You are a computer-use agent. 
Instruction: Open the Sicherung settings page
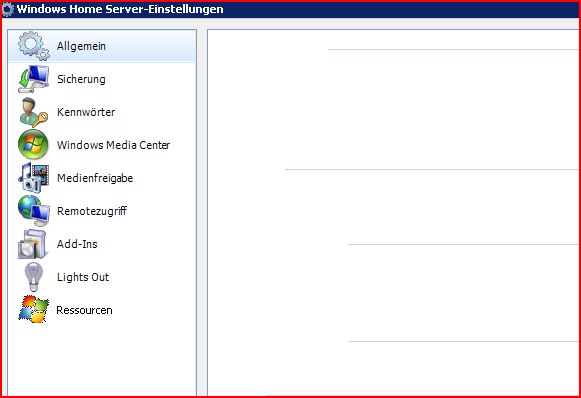(102, 79)
